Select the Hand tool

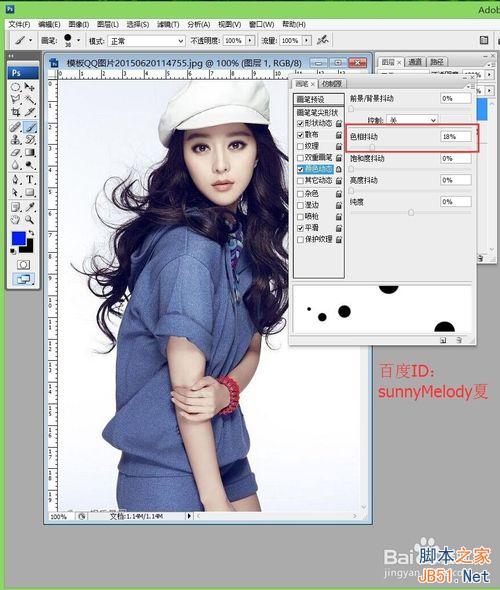point(15,219)
